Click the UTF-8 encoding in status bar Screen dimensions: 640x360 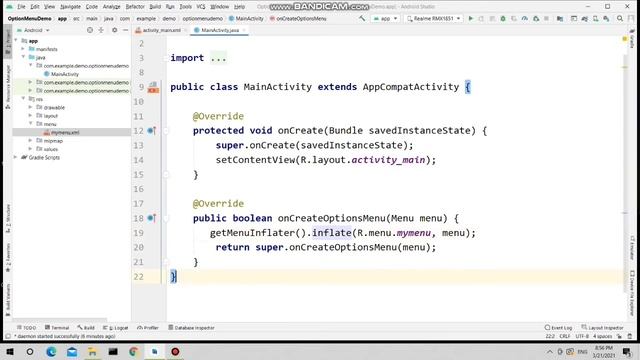582,336
